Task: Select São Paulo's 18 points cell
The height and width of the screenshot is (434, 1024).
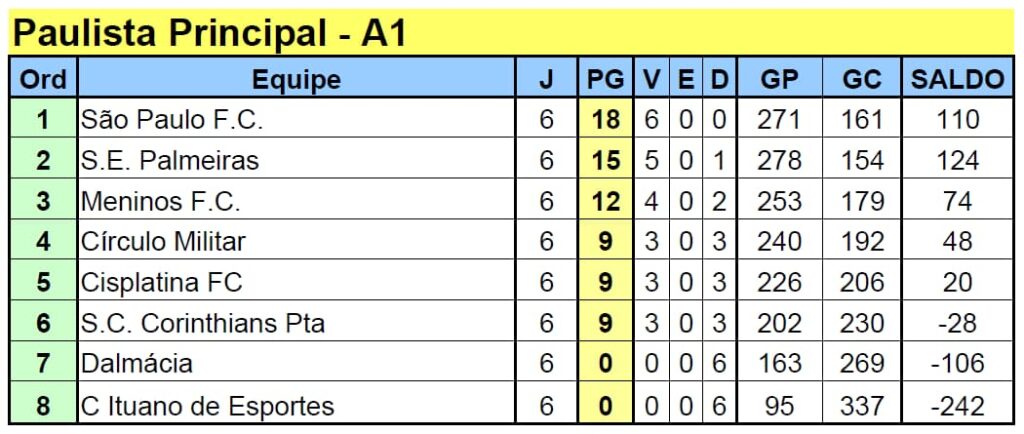Action: point(605,120)
